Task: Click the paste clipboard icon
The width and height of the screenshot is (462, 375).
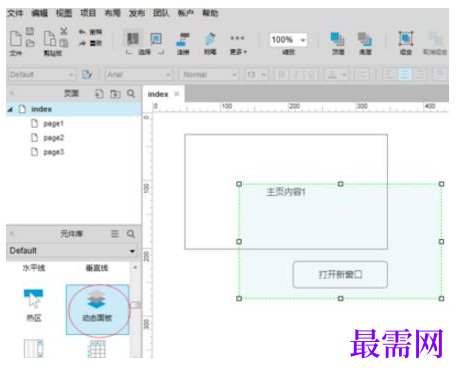Action: click(50, 38)
